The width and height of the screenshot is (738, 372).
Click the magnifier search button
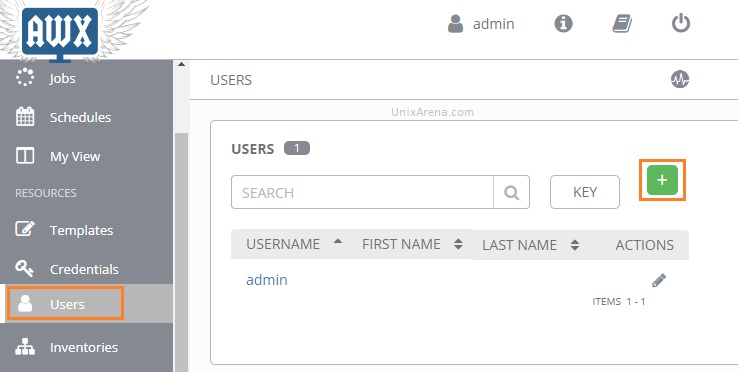[511, 192]
